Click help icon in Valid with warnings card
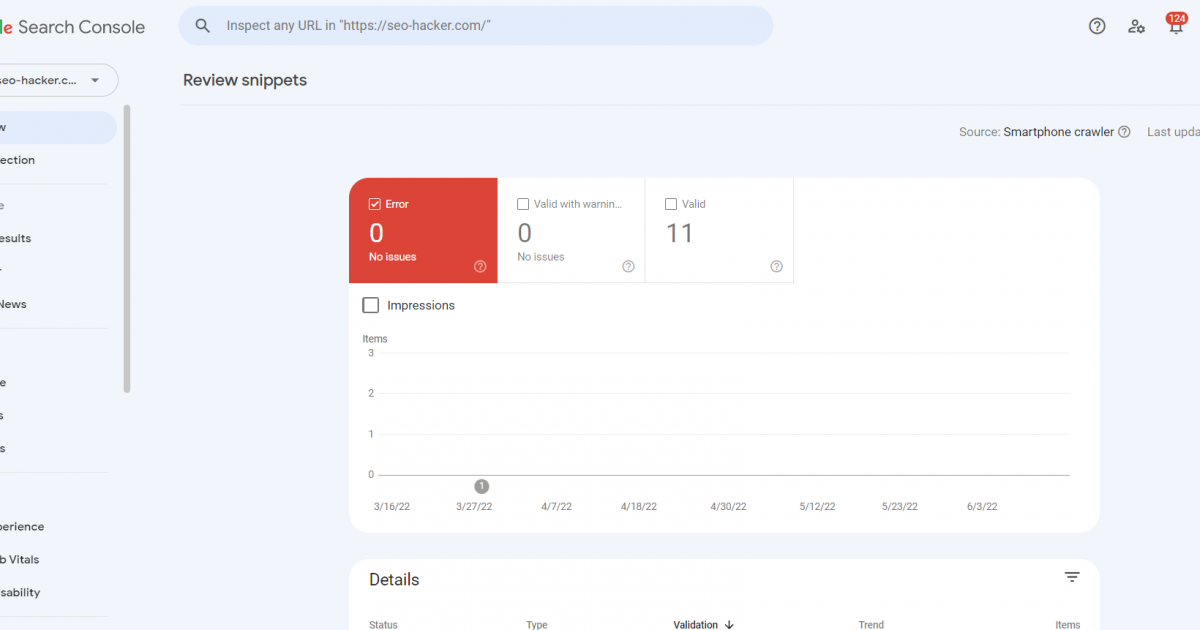Image resolution: width=1200 pixels, height=630 pixels. click(x=628, y=266)
